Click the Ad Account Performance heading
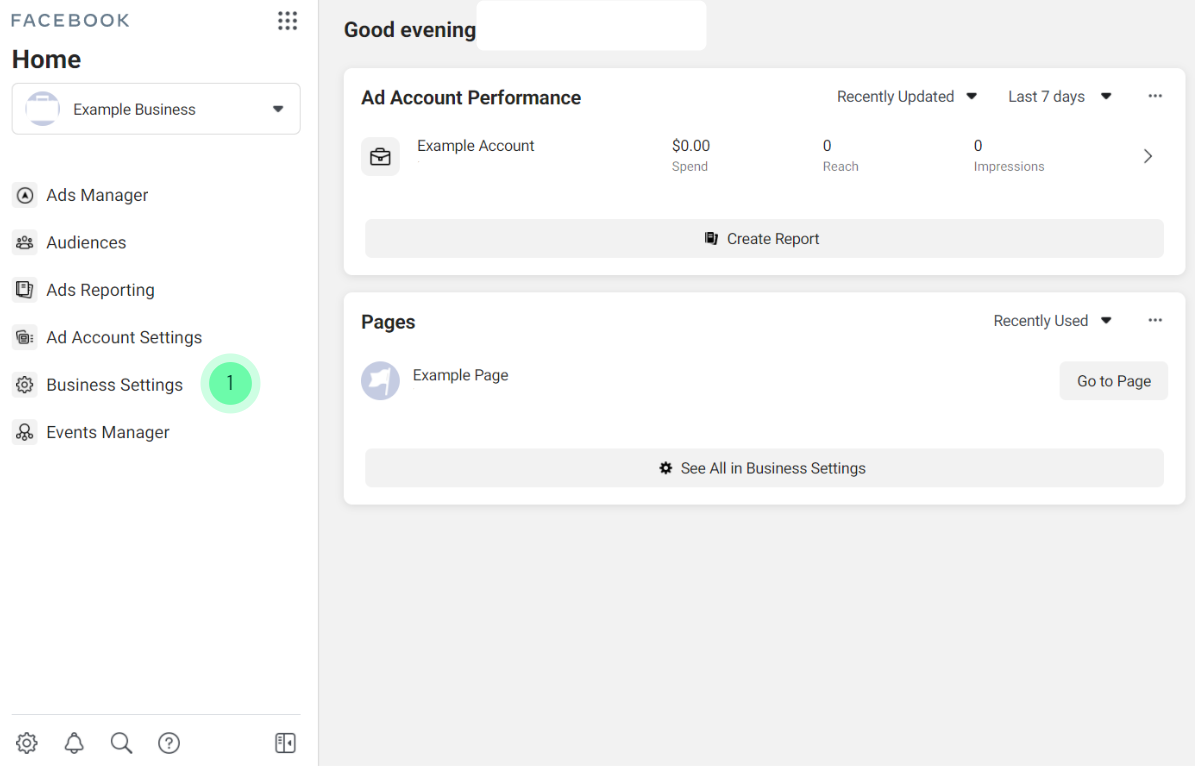This screenshot has height=767, width=1197. [x=471, y=98]
